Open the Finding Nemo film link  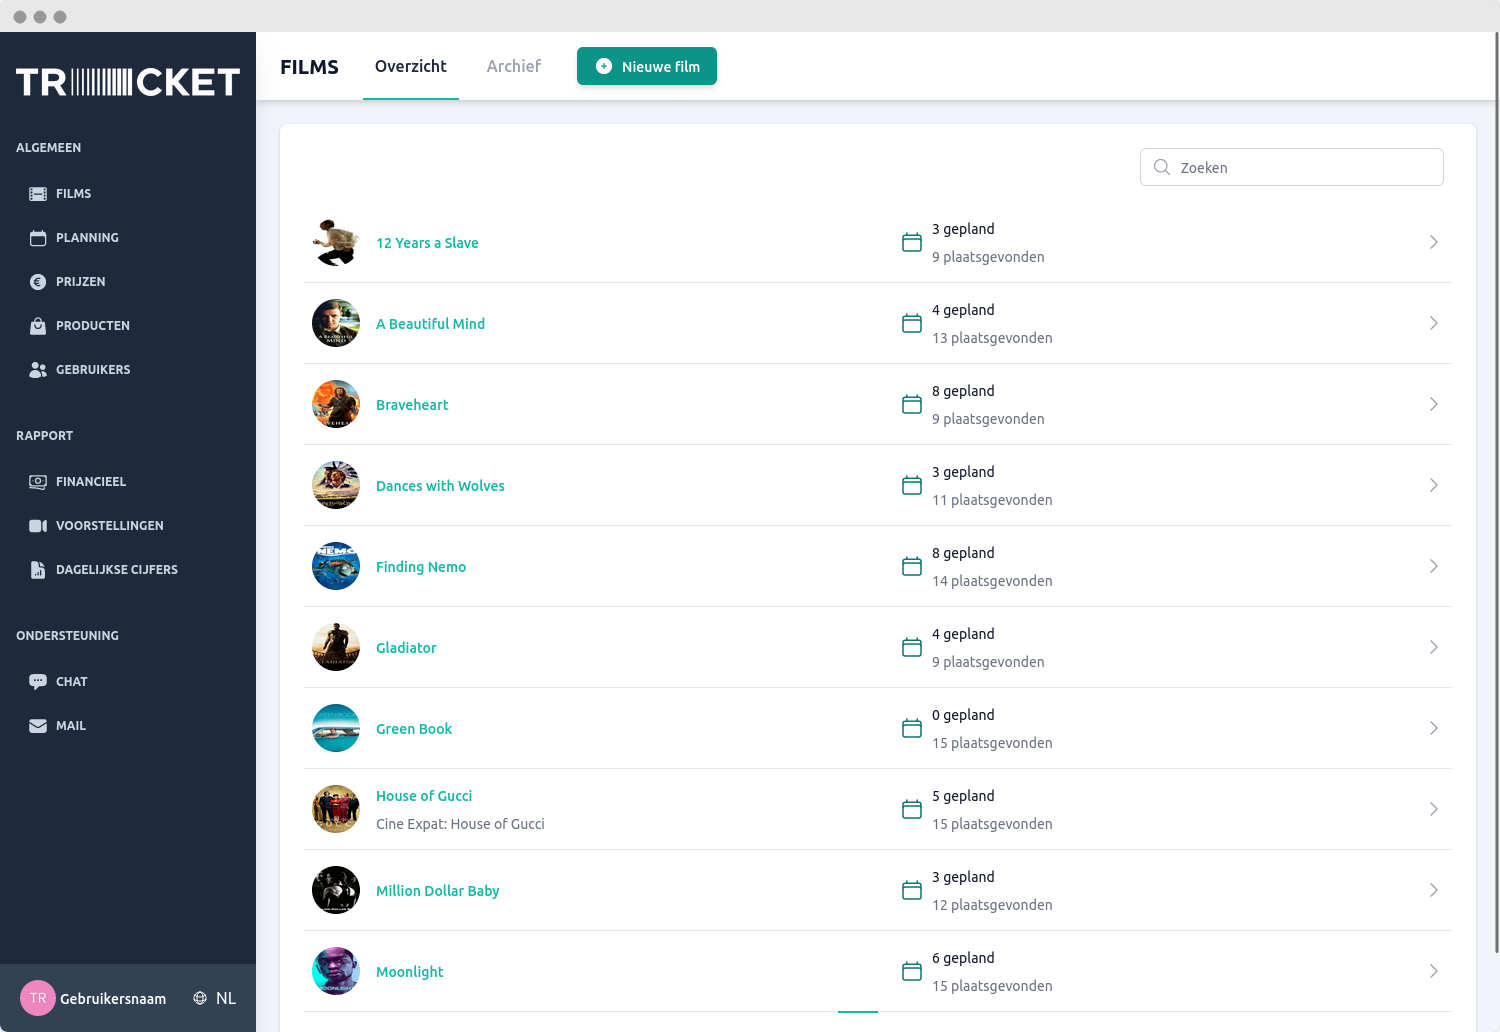pyautogui.click(x=421, y=567)
